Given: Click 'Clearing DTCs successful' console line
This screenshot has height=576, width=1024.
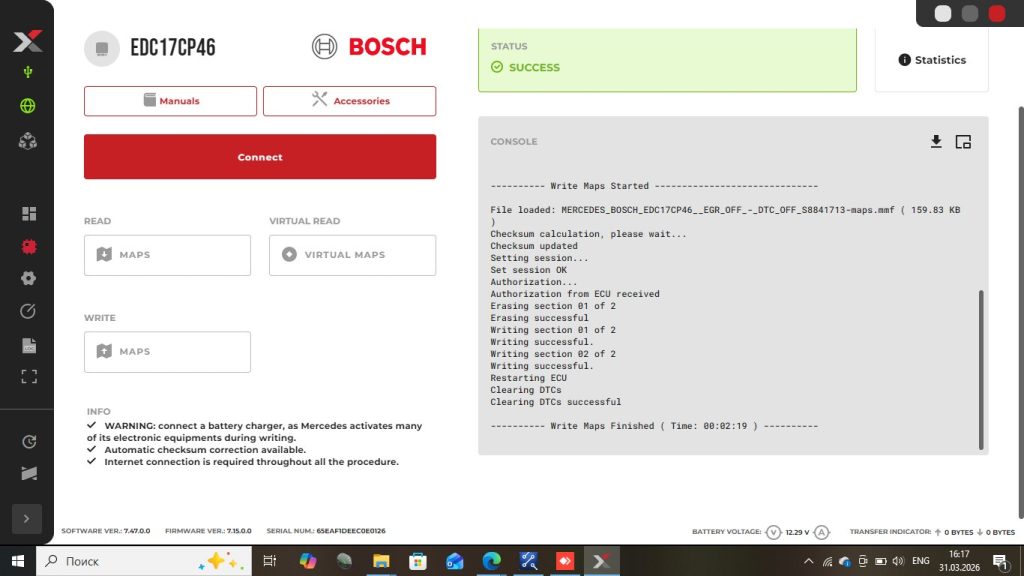Looking at the screenshot, I should [x=556, y=402].
